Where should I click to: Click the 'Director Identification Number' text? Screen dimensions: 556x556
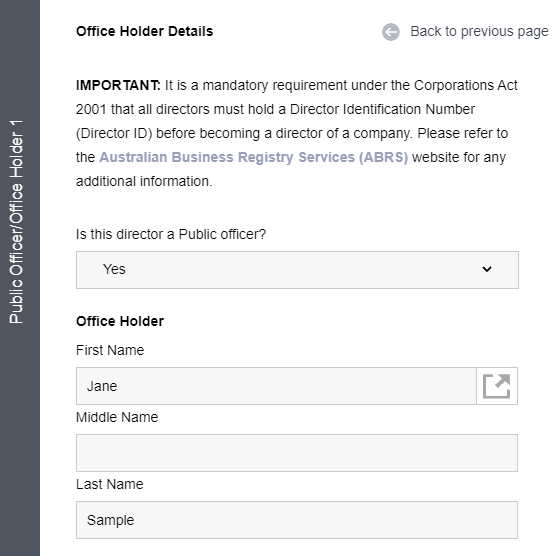pos(382,109)
